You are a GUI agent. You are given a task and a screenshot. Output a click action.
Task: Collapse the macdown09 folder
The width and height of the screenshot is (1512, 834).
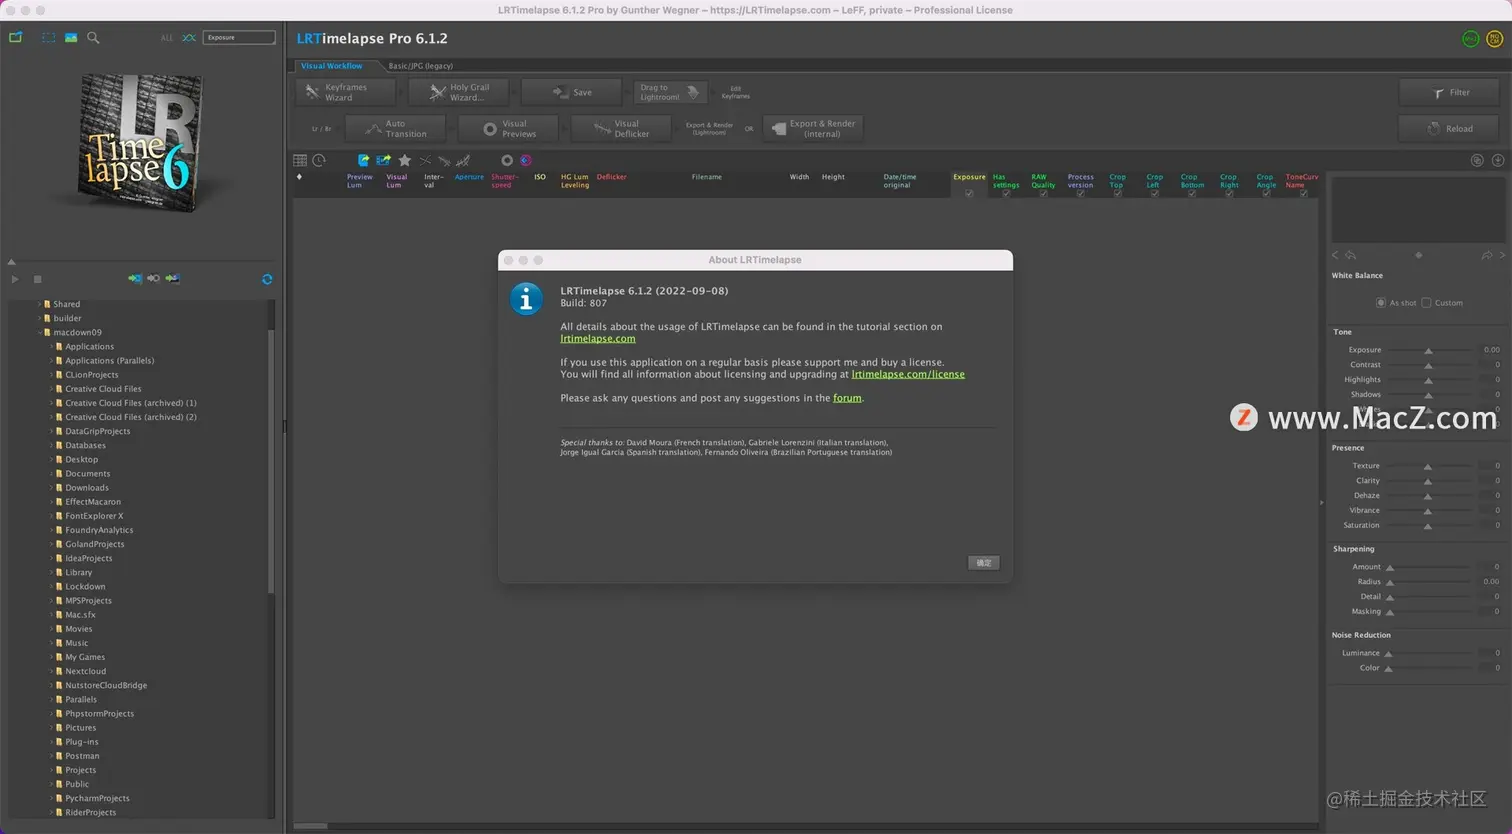pyautogui.click(x=39, y=332)
